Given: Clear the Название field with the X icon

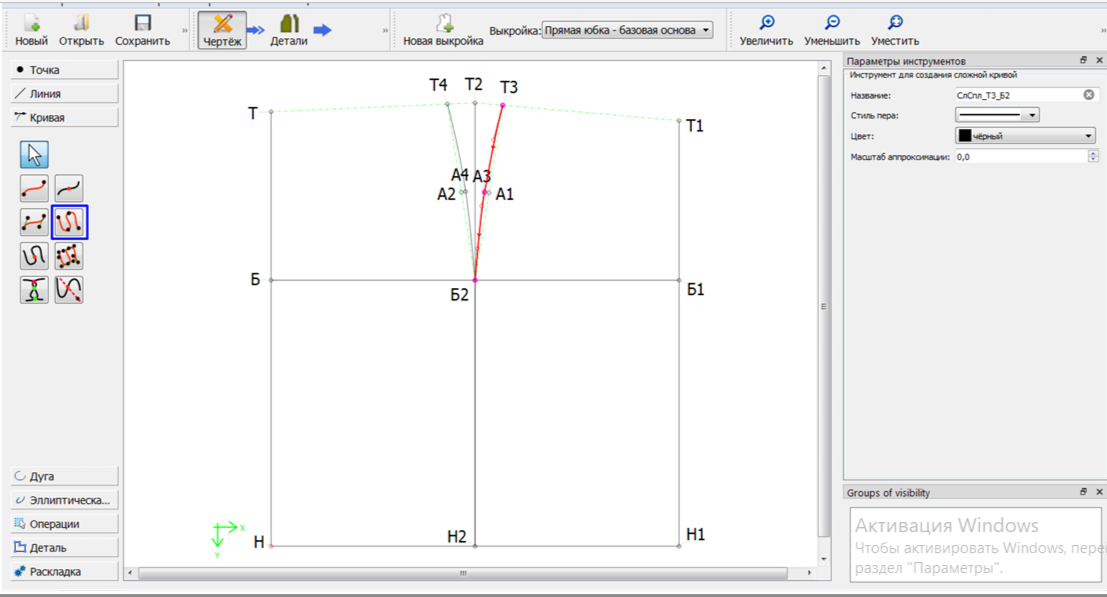Looking at the screenshot, I should coord(1089,95).
